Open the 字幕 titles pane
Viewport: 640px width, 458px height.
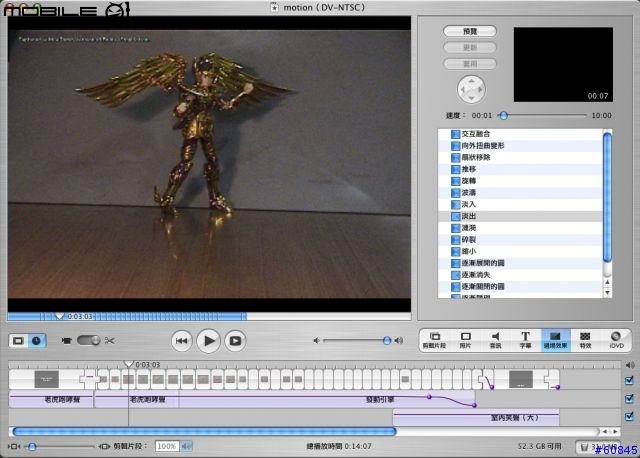(x=525, y=340)
